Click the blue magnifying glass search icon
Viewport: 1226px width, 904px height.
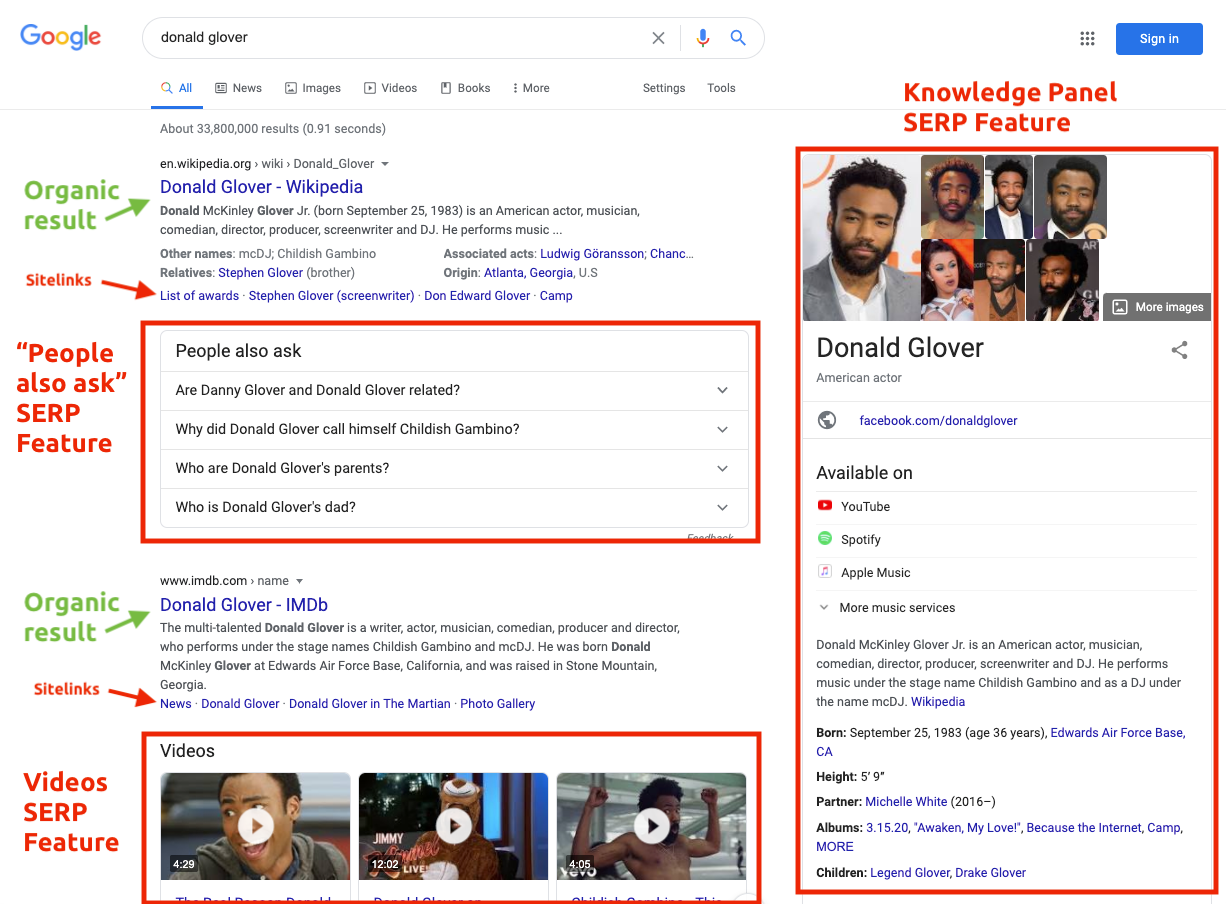(738, 38)
